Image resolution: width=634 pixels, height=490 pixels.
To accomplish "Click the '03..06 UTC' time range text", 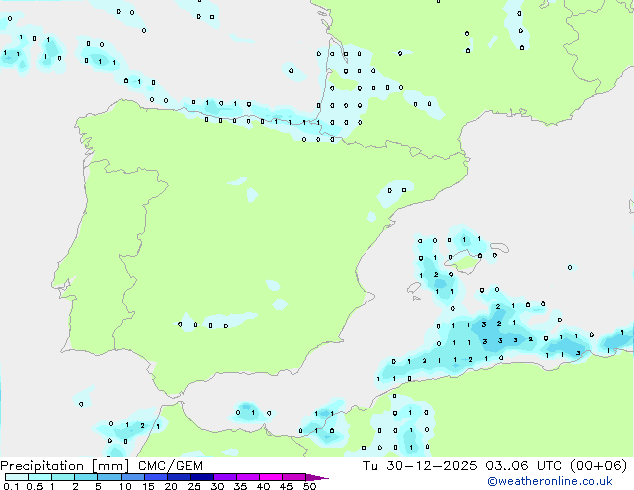I will pos(524,466).
